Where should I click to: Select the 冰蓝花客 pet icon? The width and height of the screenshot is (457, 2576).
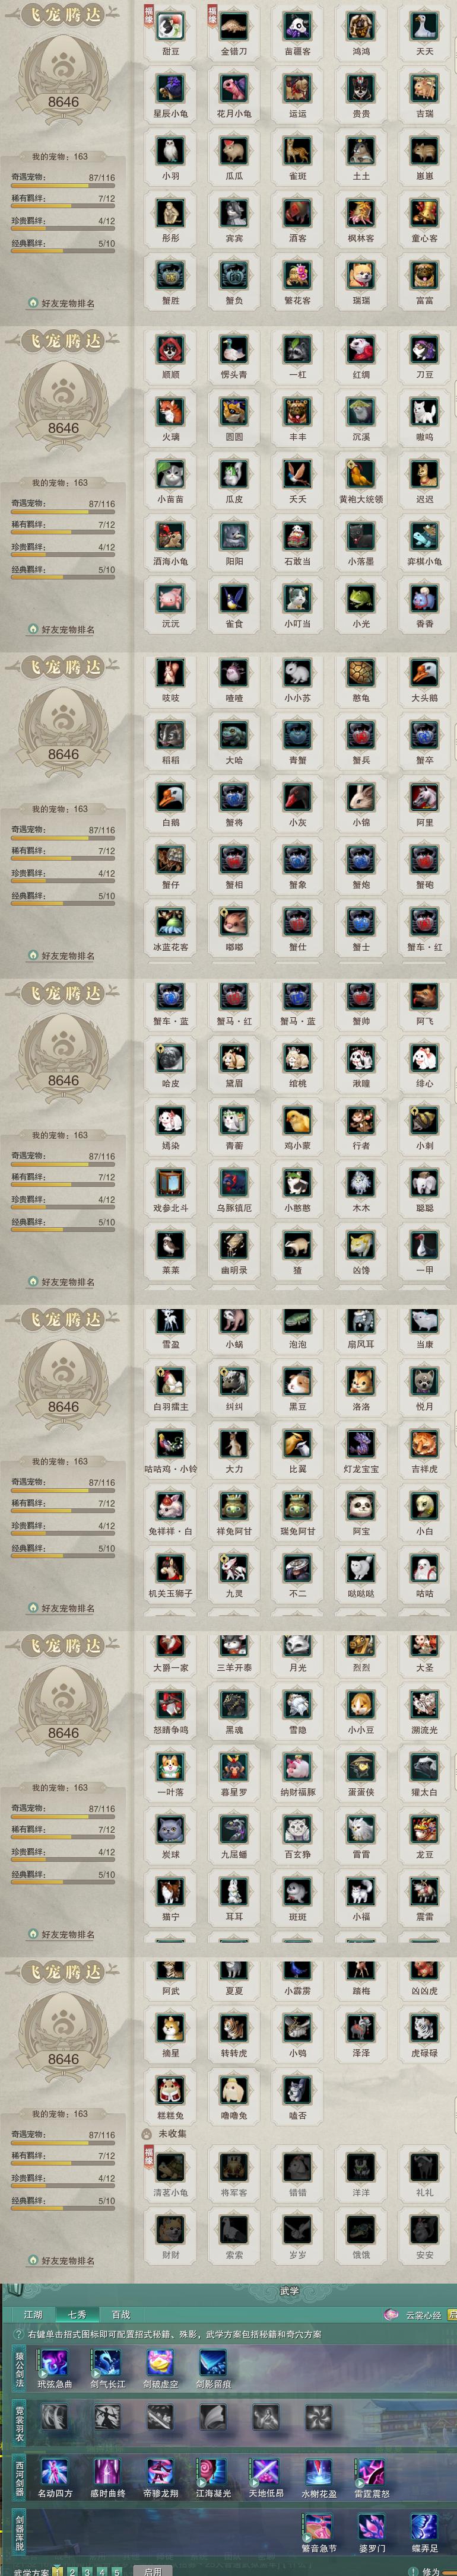170,921
